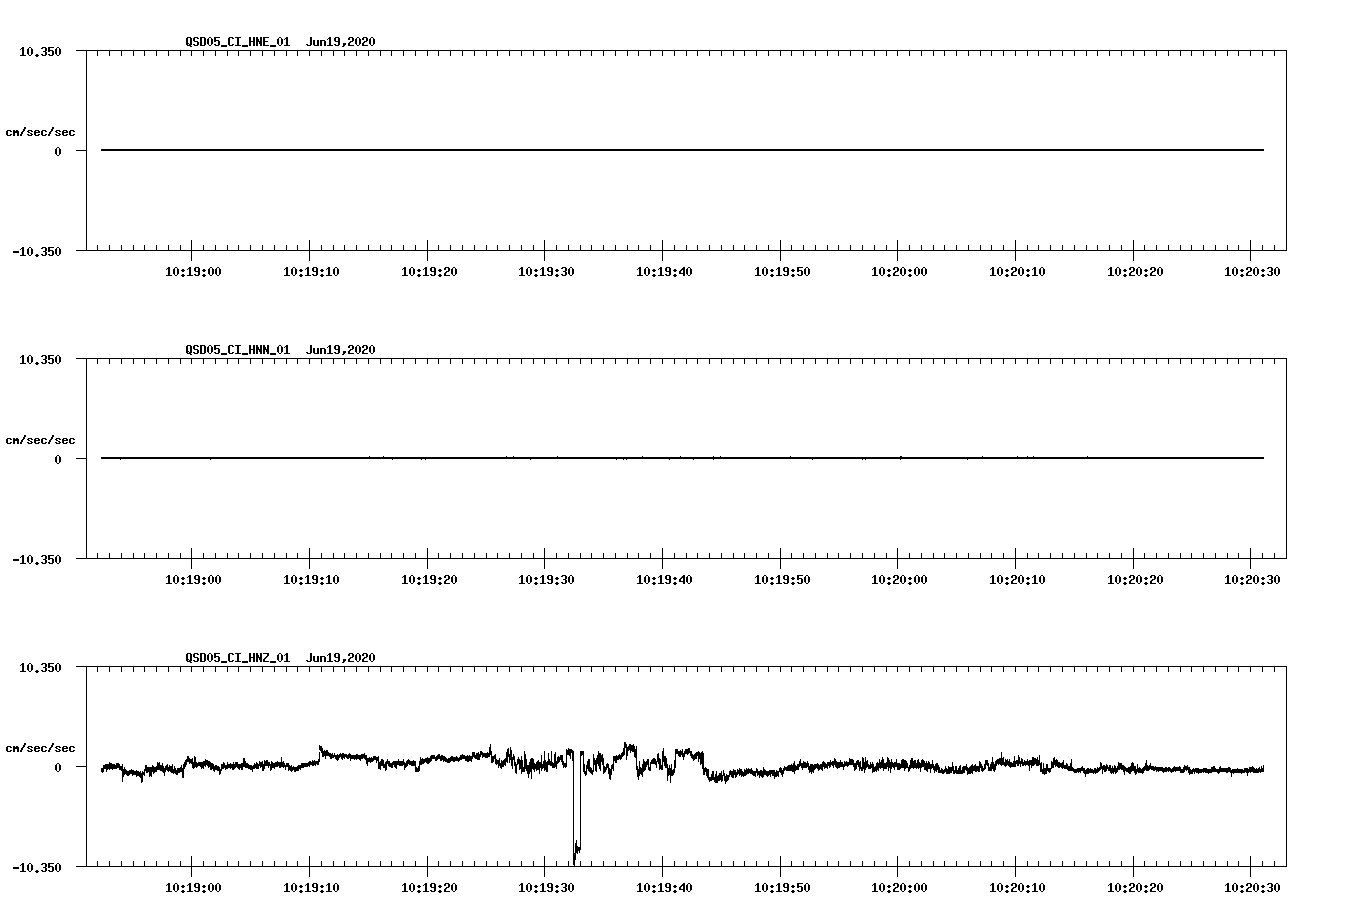Click the 10:19:30 time label under the HNE plot
This screenshot has height=924, width=1358.
pyautogui.click(x=545, y=272)
